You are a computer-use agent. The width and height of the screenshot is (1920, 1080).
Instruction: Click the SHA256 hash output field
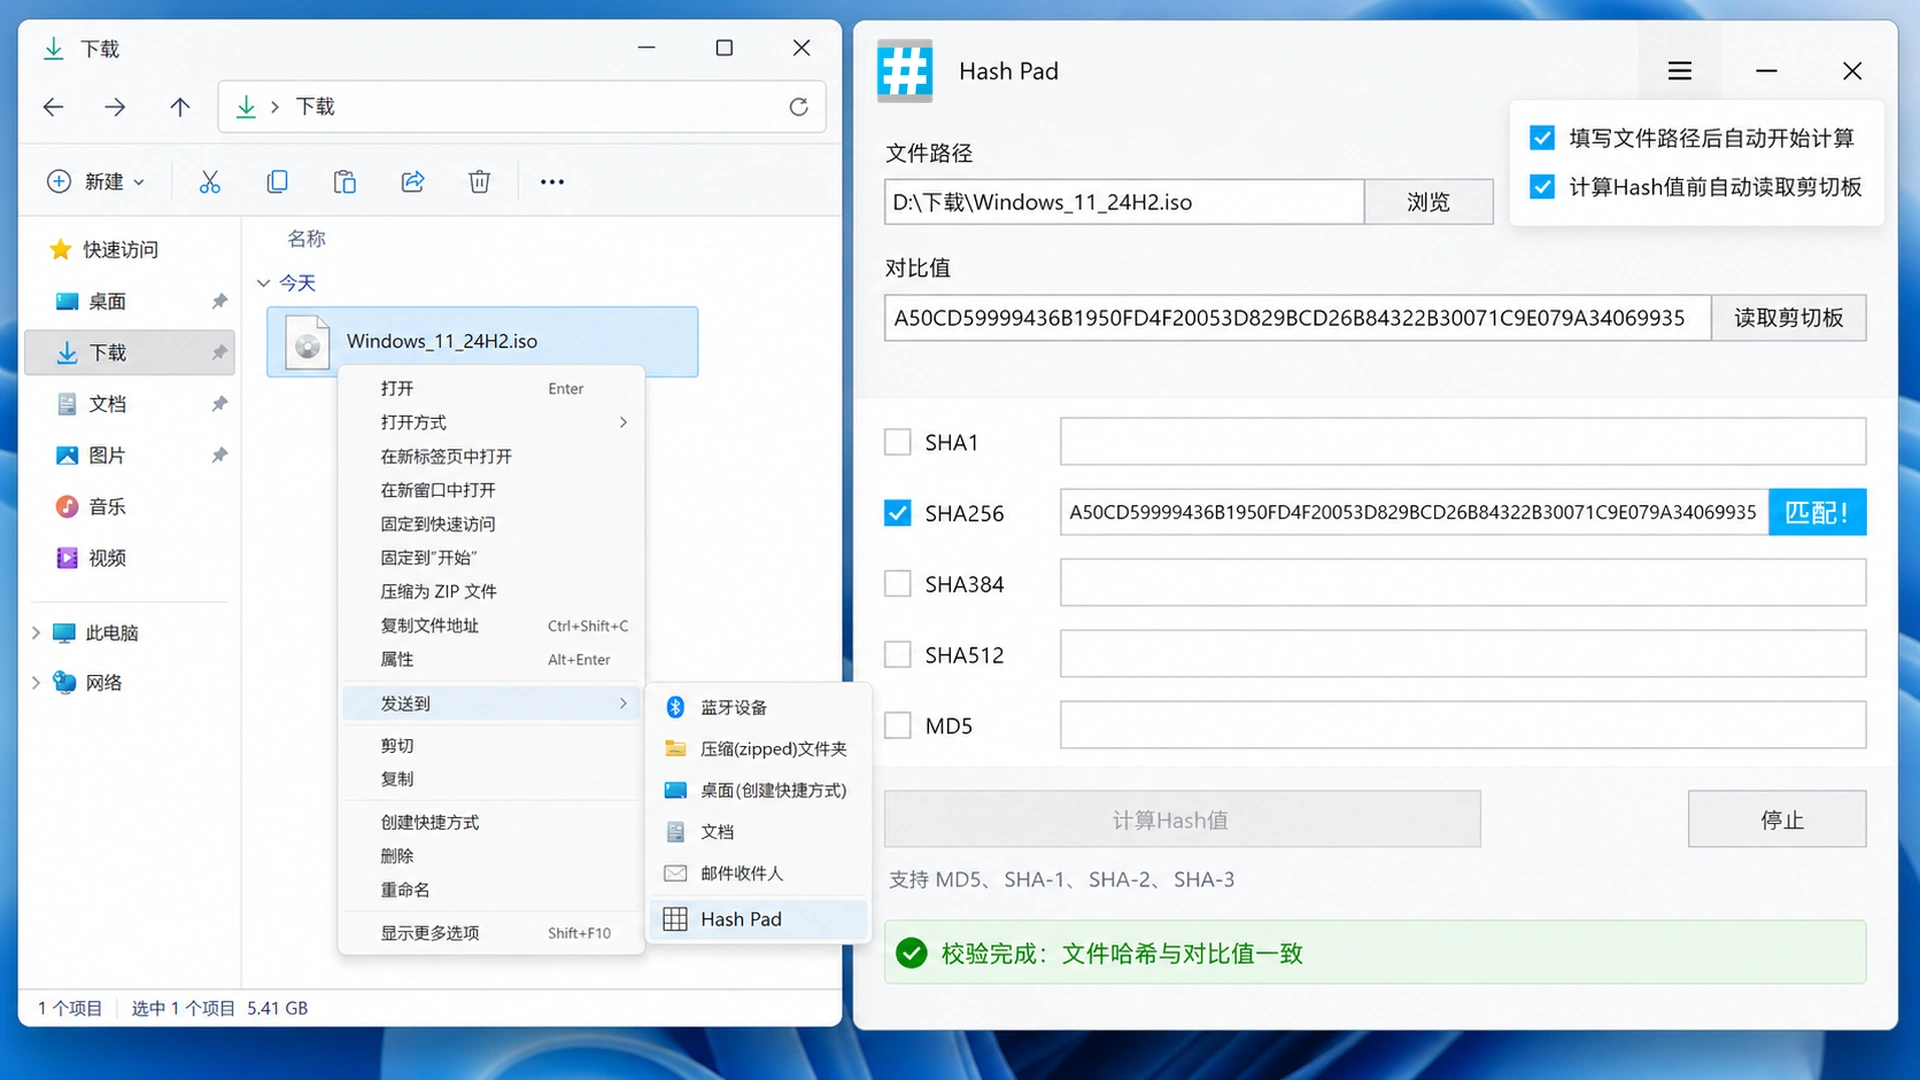coord(1414,513)
